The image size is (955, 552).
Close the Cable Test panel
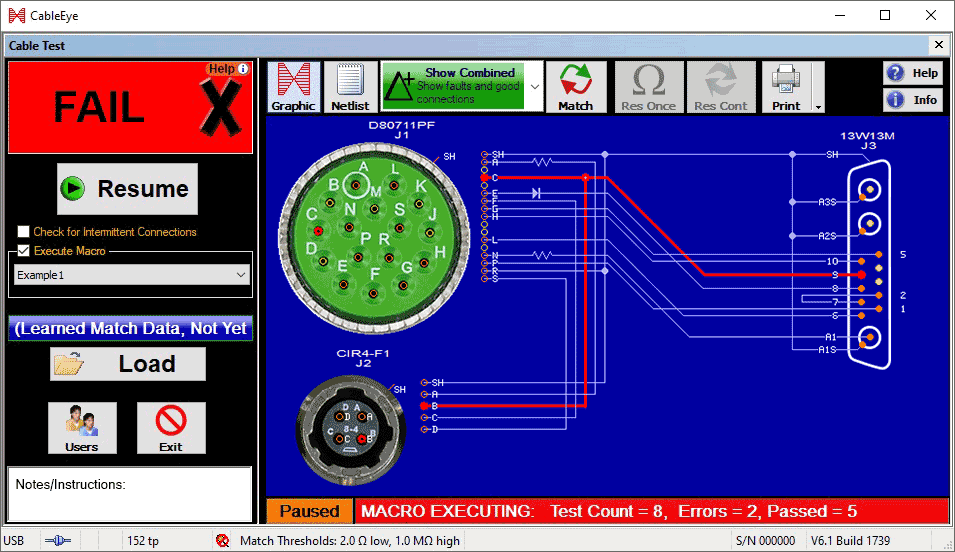(938, 45)
